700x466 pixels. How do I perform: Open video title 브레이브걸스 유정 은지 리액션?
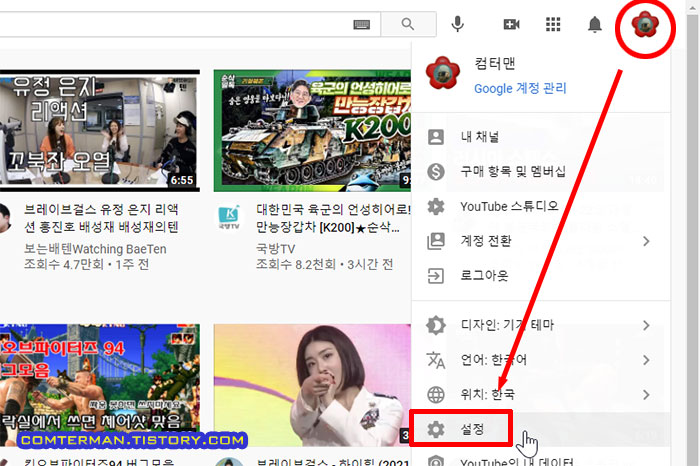click(x=101, y=218)
